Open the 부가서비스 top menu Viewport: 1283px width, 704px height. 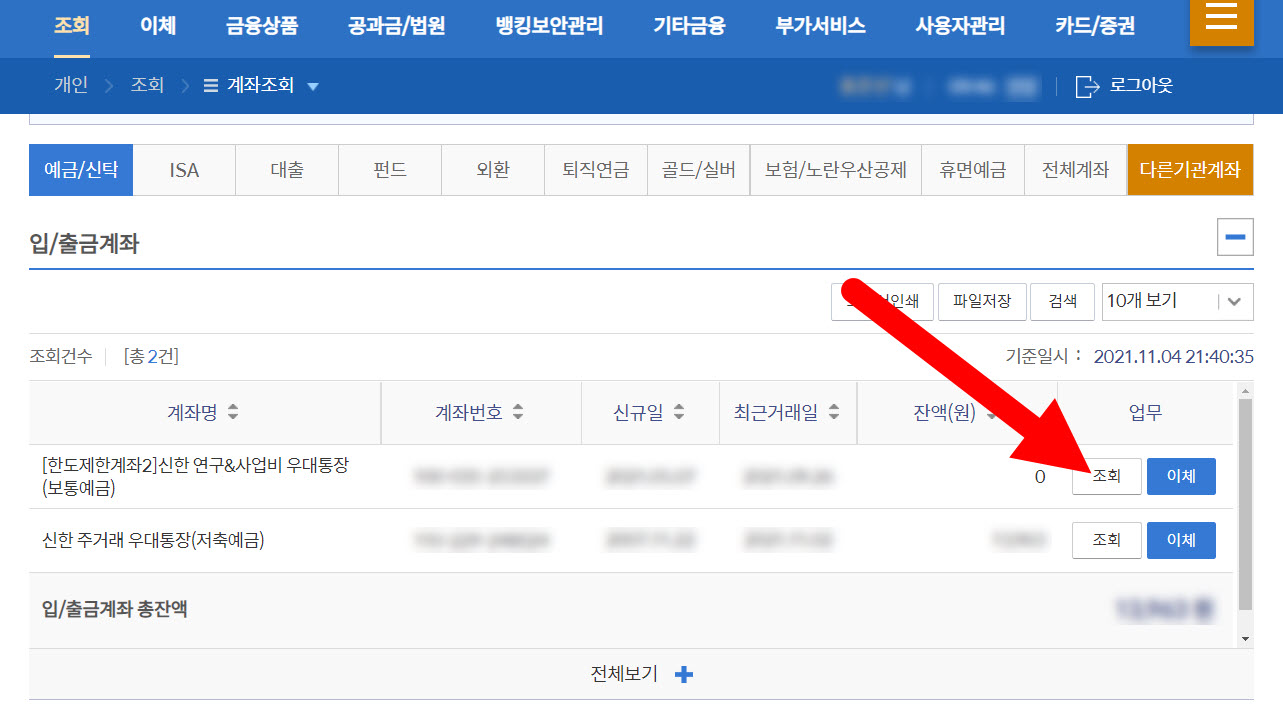pos(820,26)
